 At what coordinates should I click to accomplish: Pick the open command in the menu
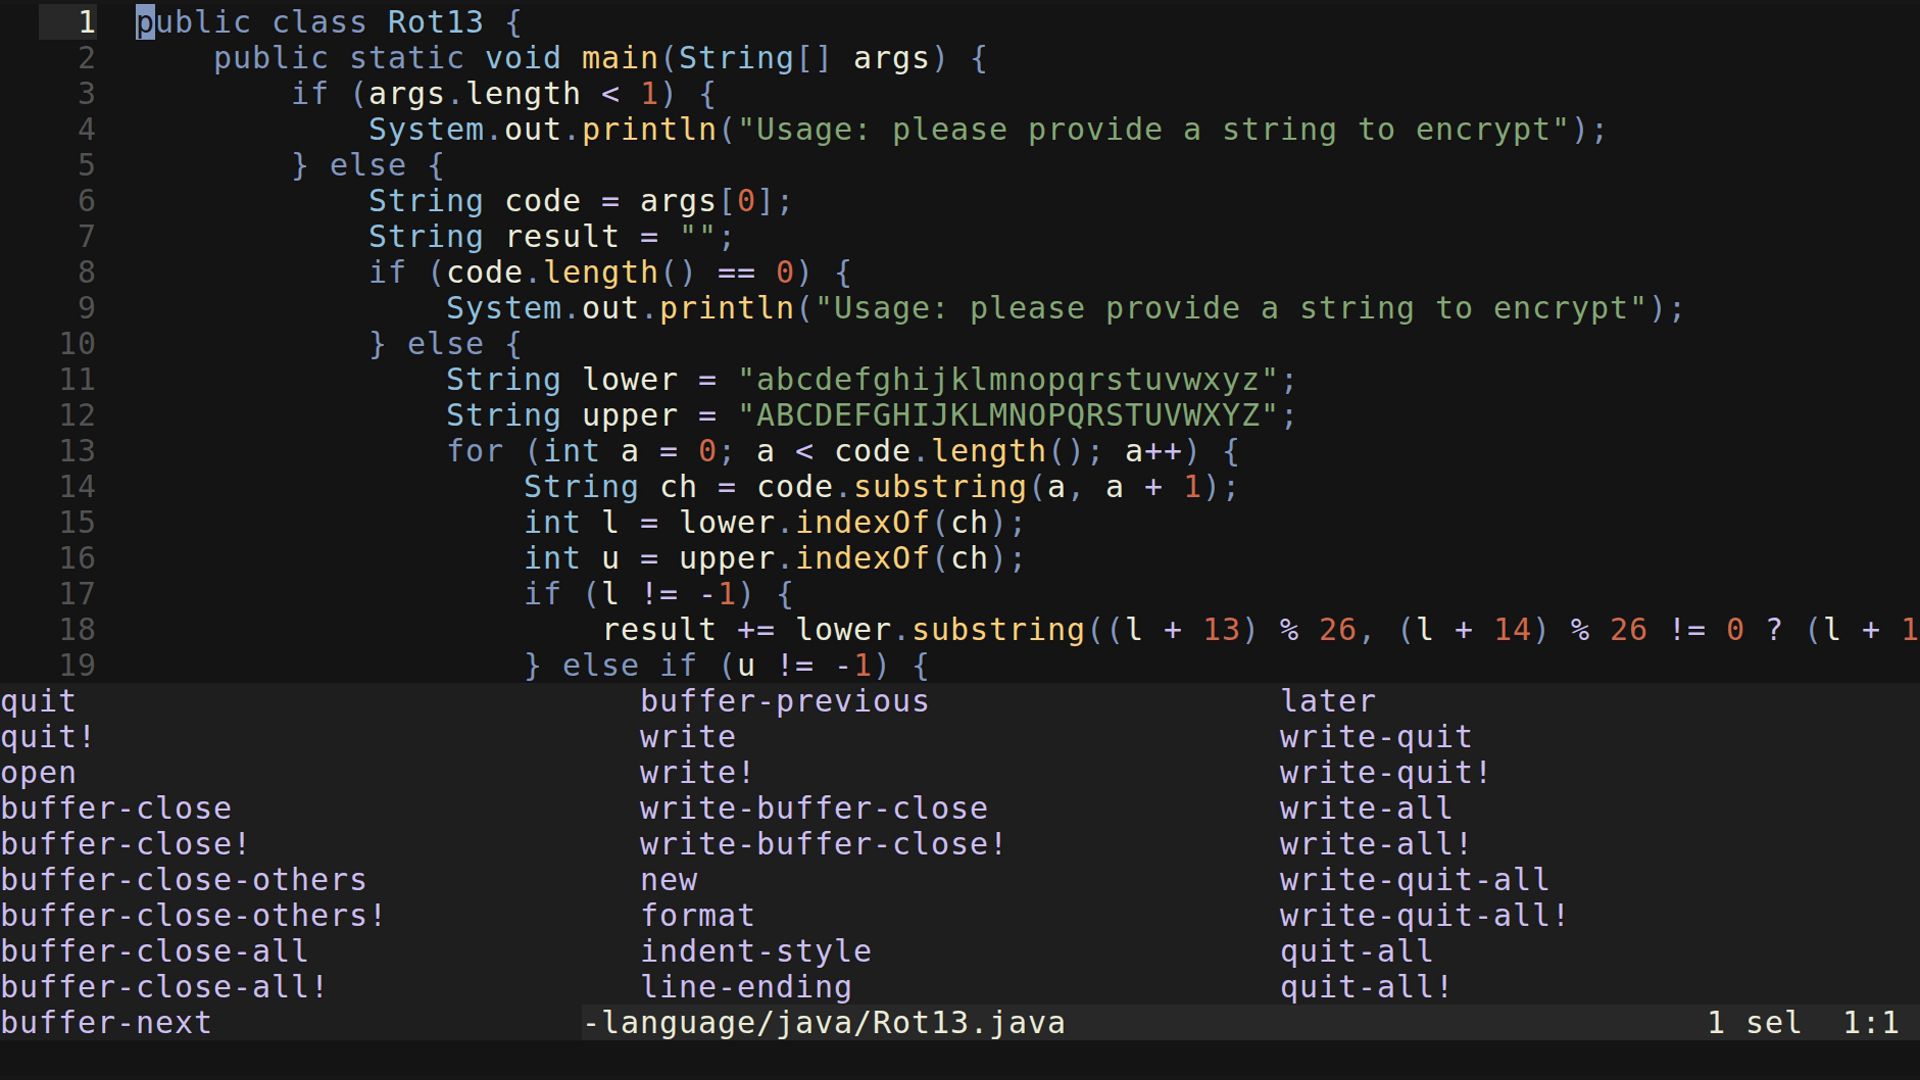coord(39,773)
